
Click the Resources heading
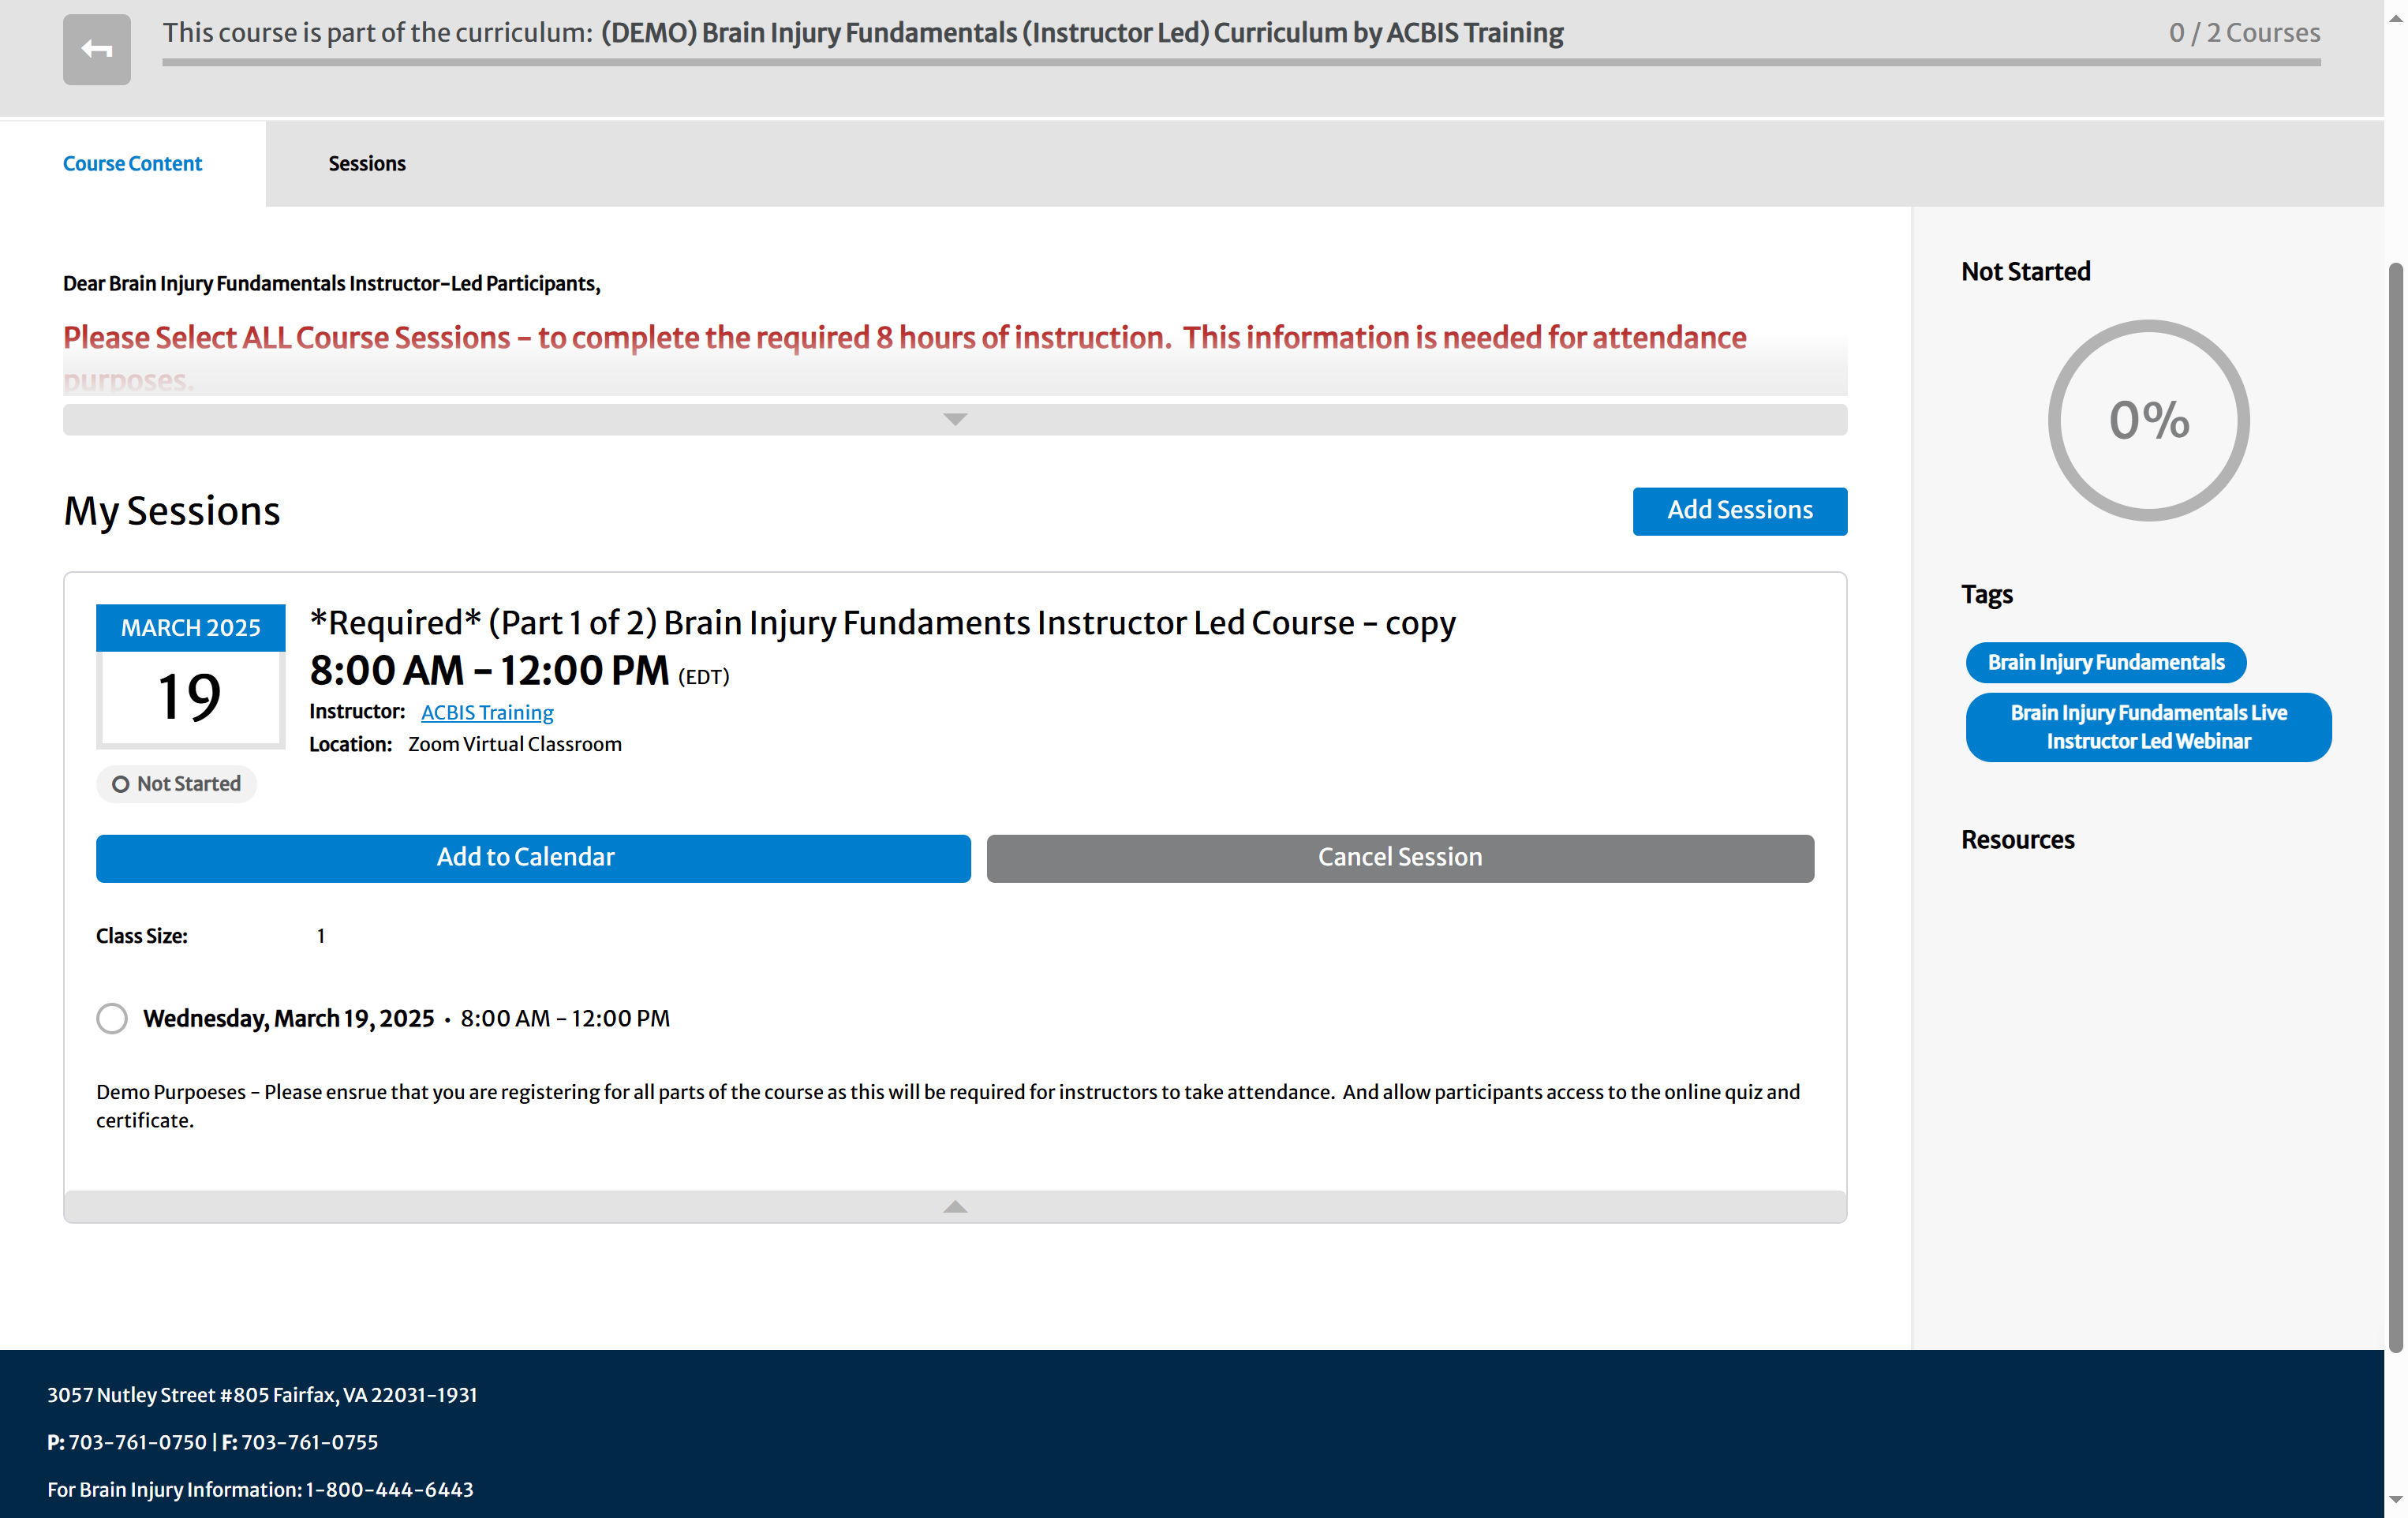[x=2017, y=840]
